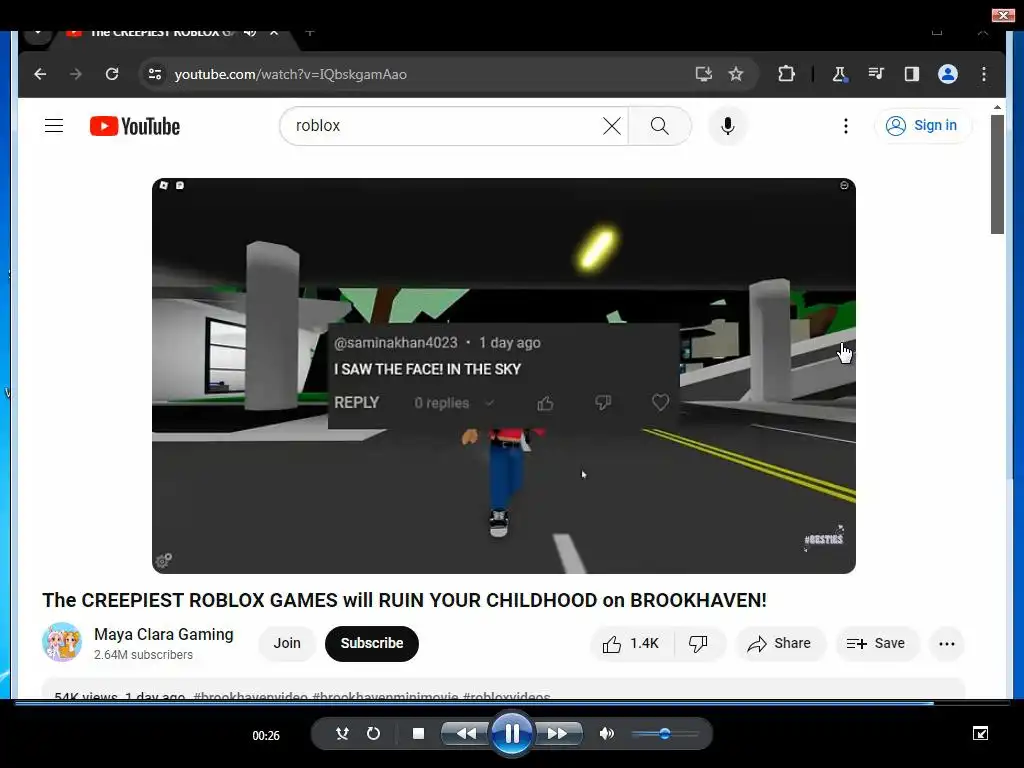Open a new browser tab
Image resolution: width=1024 pixels, height=768 pixels.
310,33
